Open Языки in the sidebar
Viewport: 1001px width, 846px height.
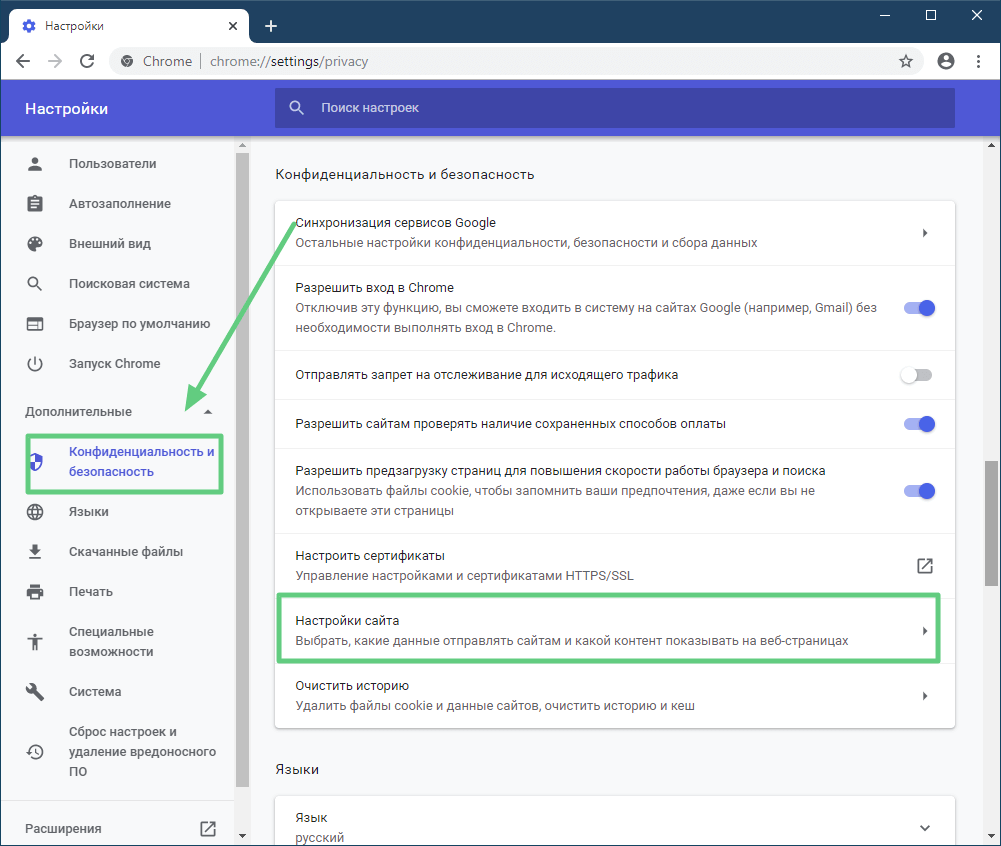click(89, 512)
